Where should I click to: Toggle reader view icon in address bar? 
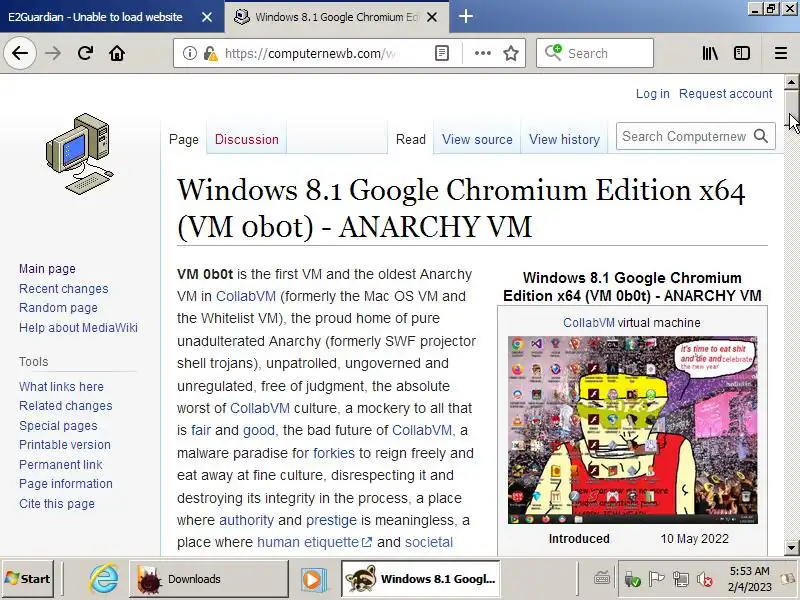442,53
